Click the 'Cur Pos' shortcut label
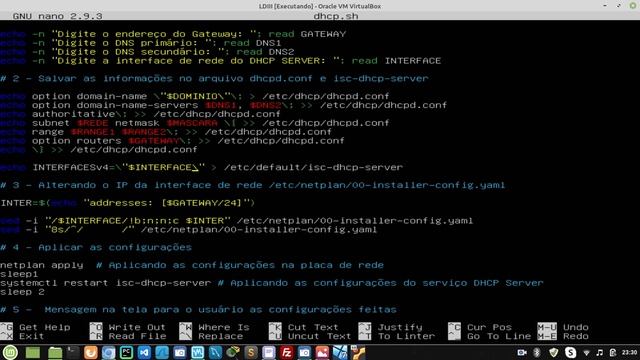Screen dimensions: 640x360 tap(489, 327)
